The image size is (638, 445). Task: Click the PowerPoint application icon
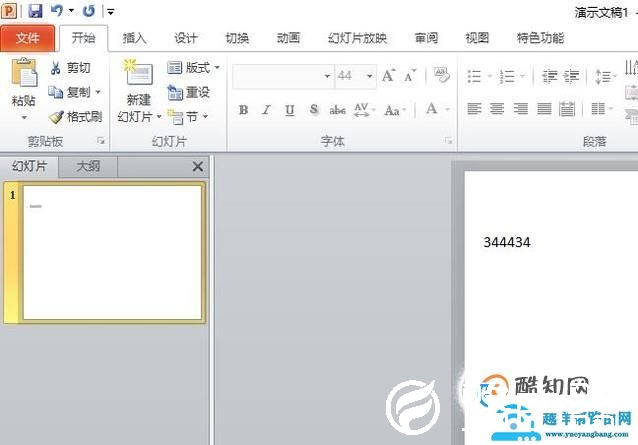[9, 11]
